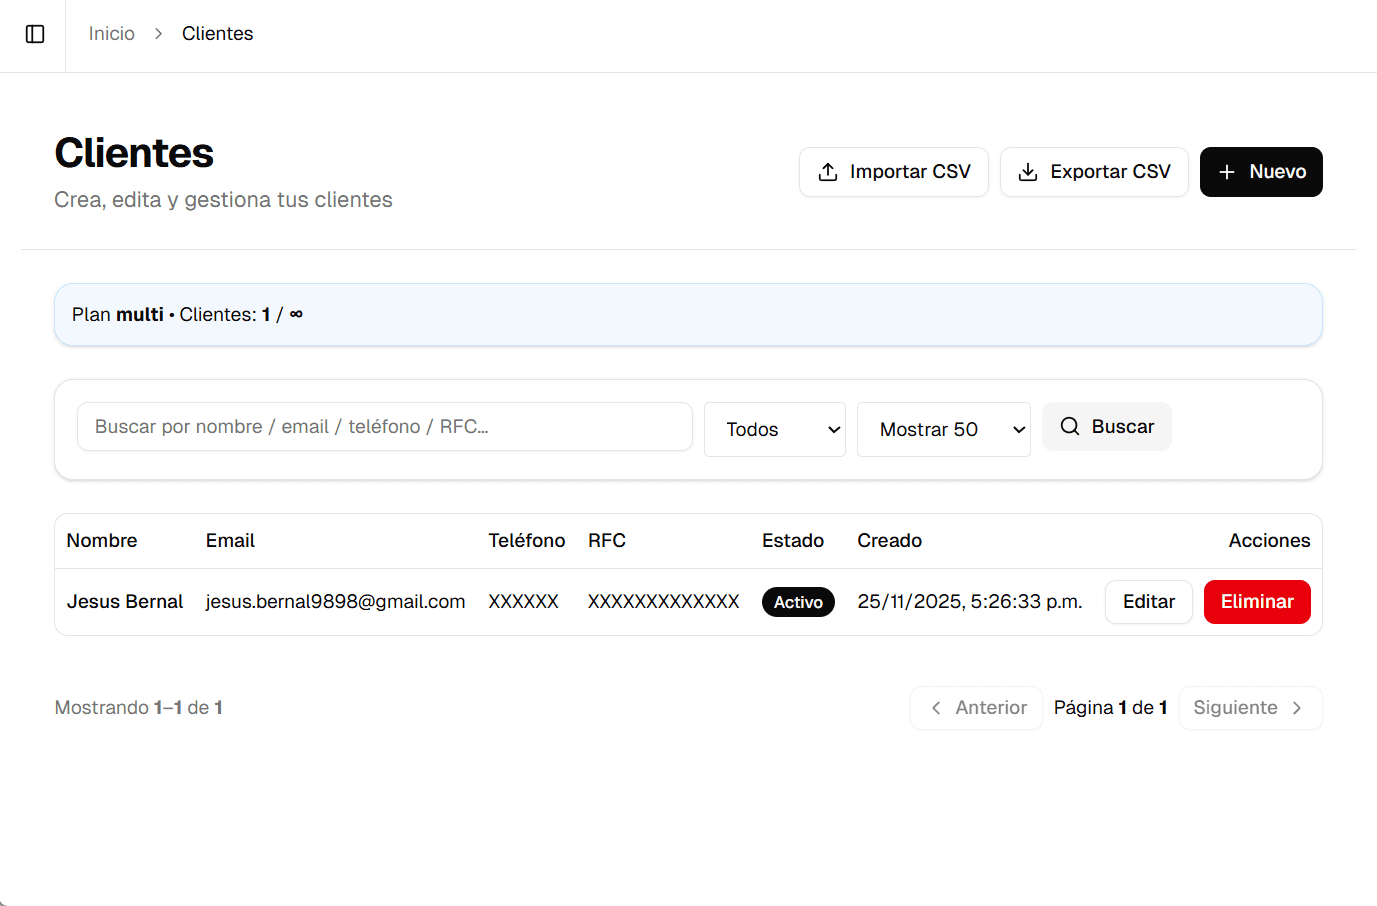Open the Todos status filter dropdown
1377x906 pixels.
775,429
